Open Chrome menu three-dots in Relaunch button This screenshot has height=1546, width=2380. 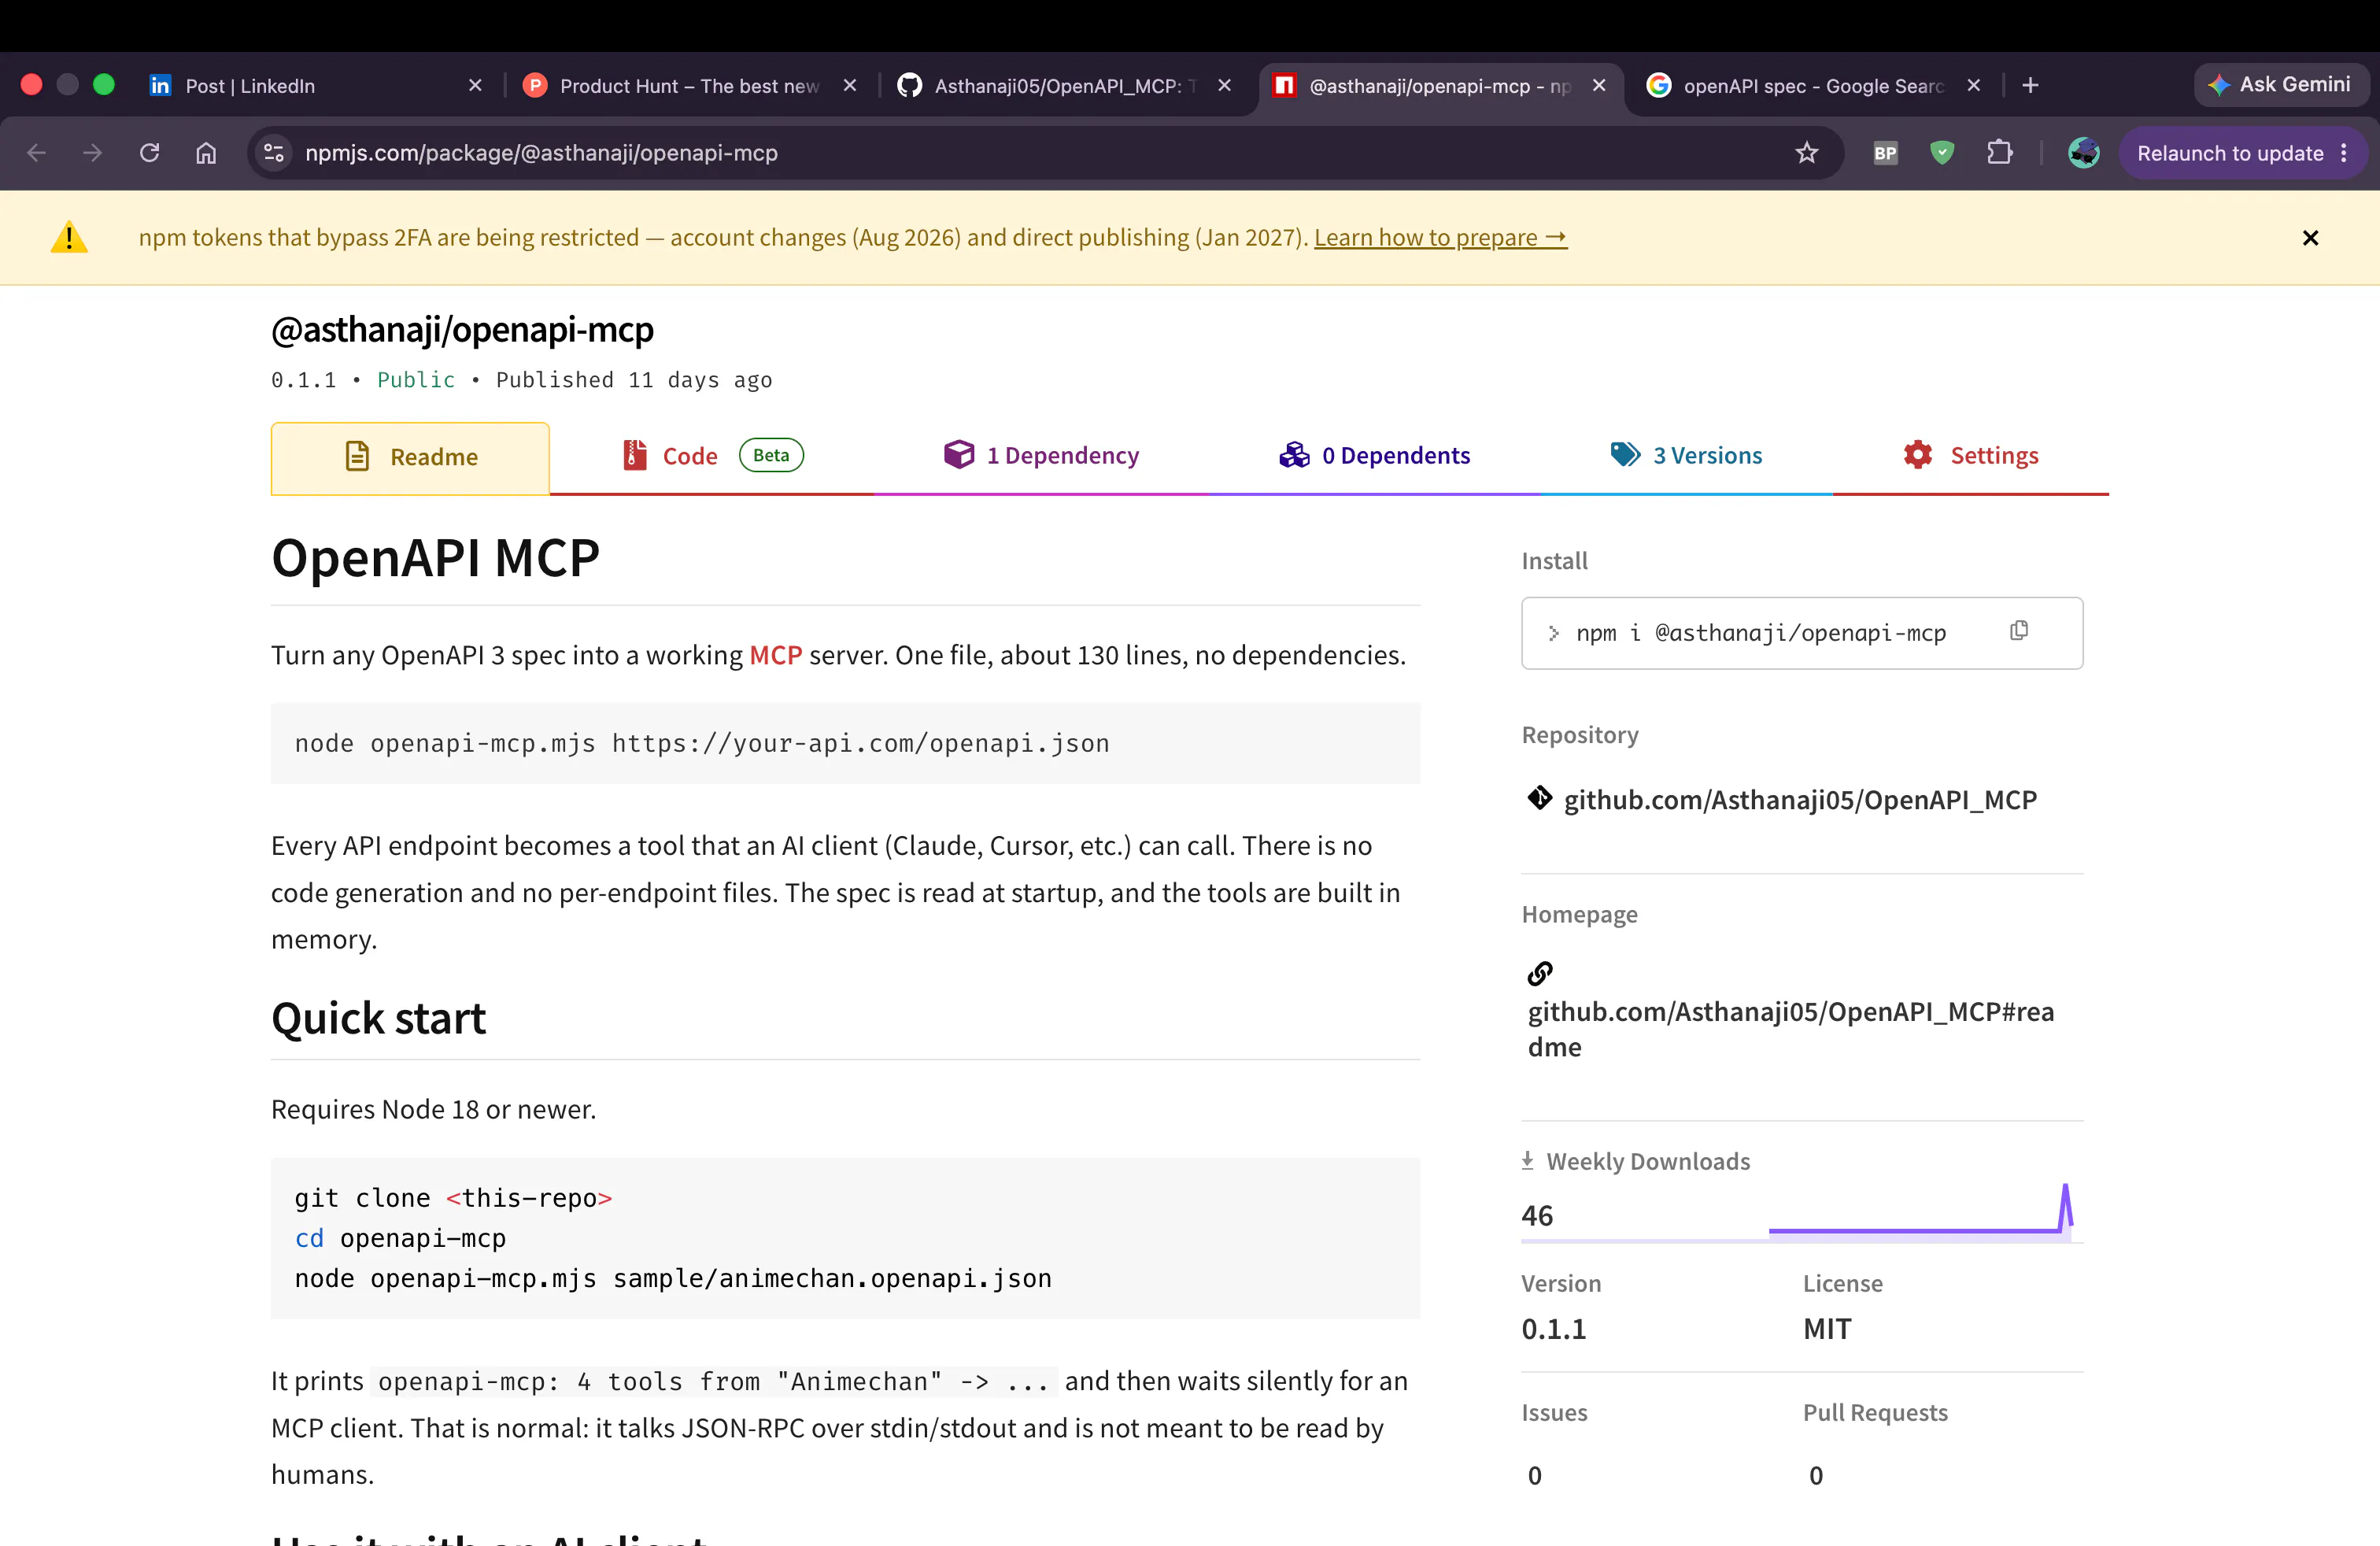click(2344, 153)
